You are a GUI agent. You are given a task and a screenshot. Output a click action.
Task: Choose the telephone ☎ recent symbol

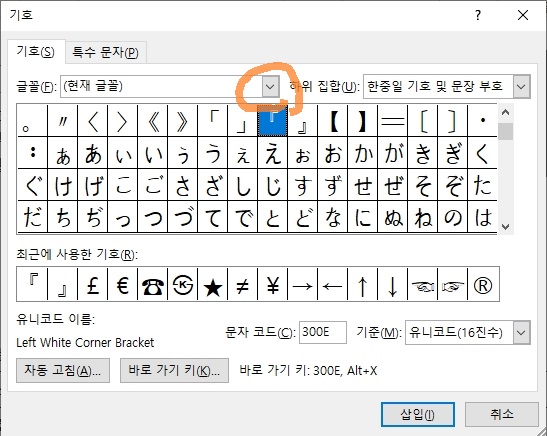(x=152, y=284)
